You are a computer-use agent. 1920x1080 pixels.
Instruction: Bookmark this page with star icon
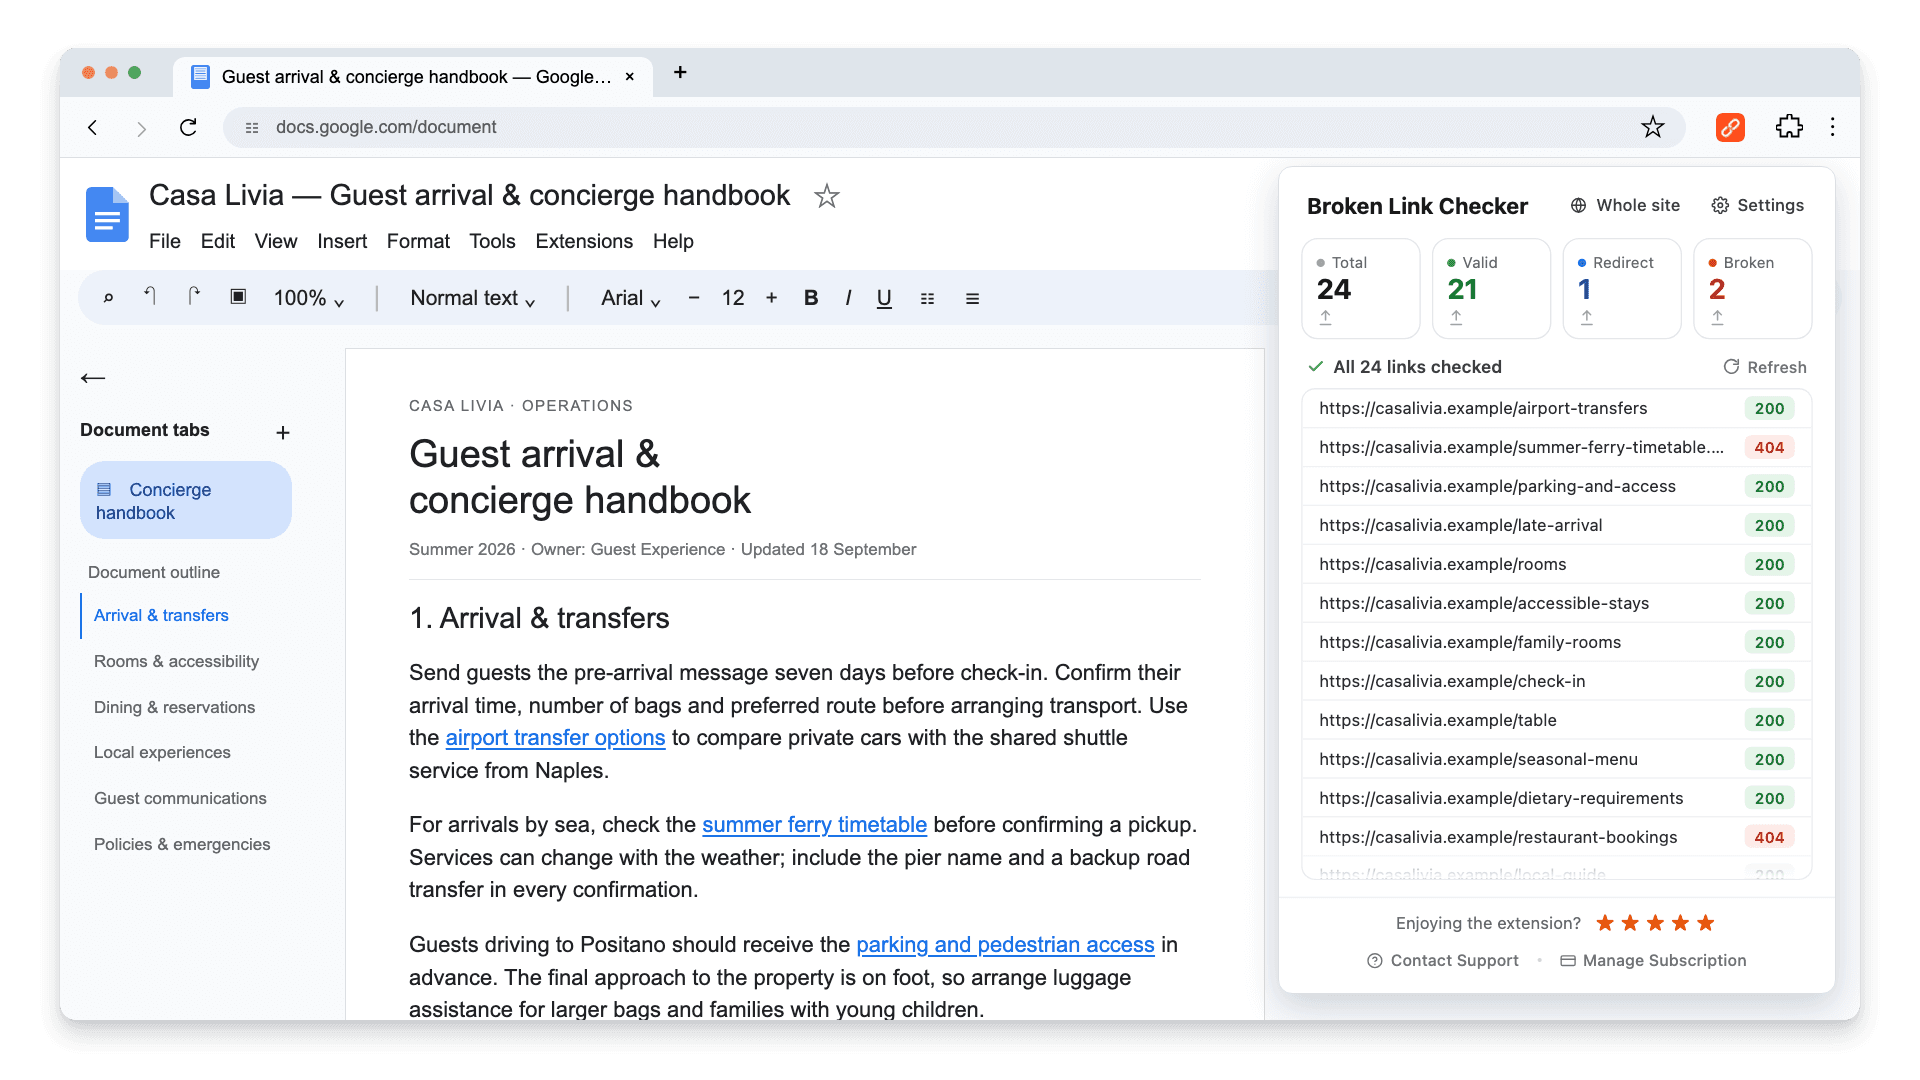click(1653, 127)
